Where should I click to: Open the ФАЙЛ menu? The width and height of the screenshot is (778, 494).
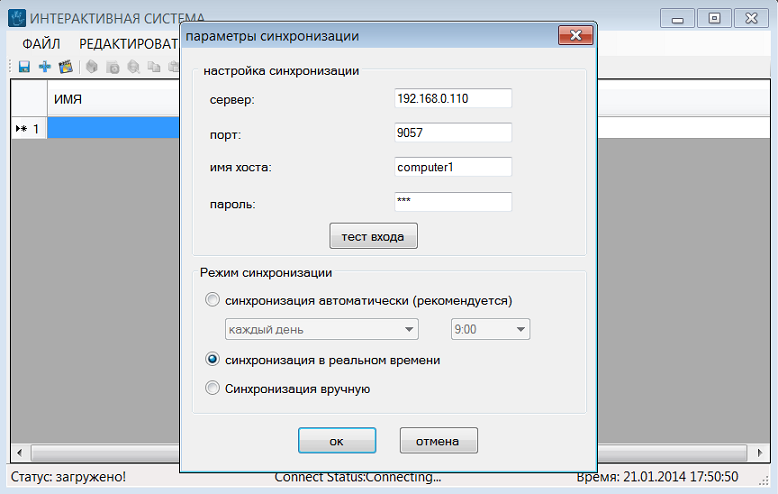[41, 43]
